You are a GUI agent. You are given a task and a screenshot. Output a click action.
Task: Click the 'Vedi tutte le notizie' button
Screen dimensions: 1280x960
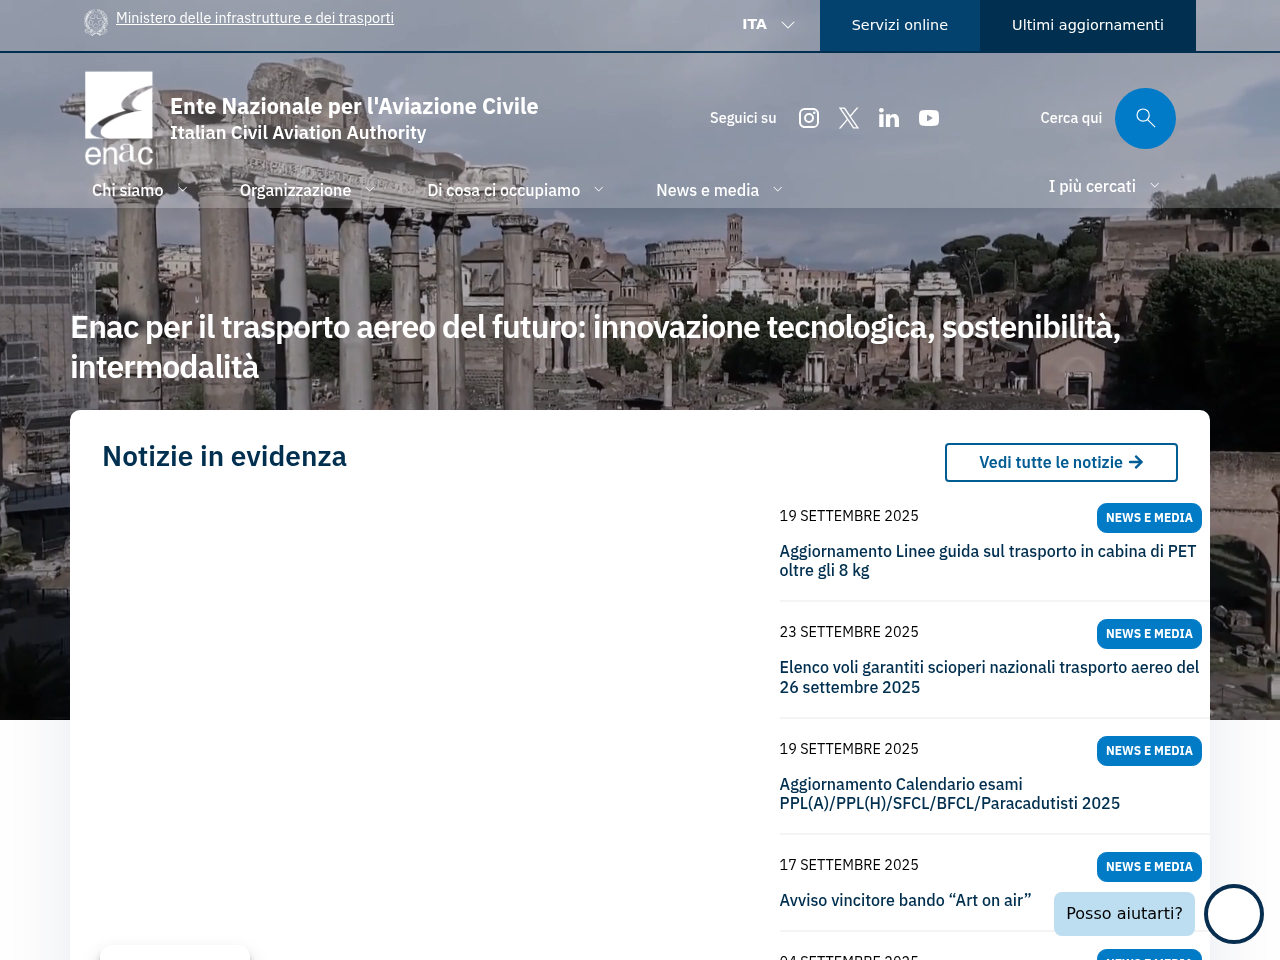click(x=1061, y=462)
